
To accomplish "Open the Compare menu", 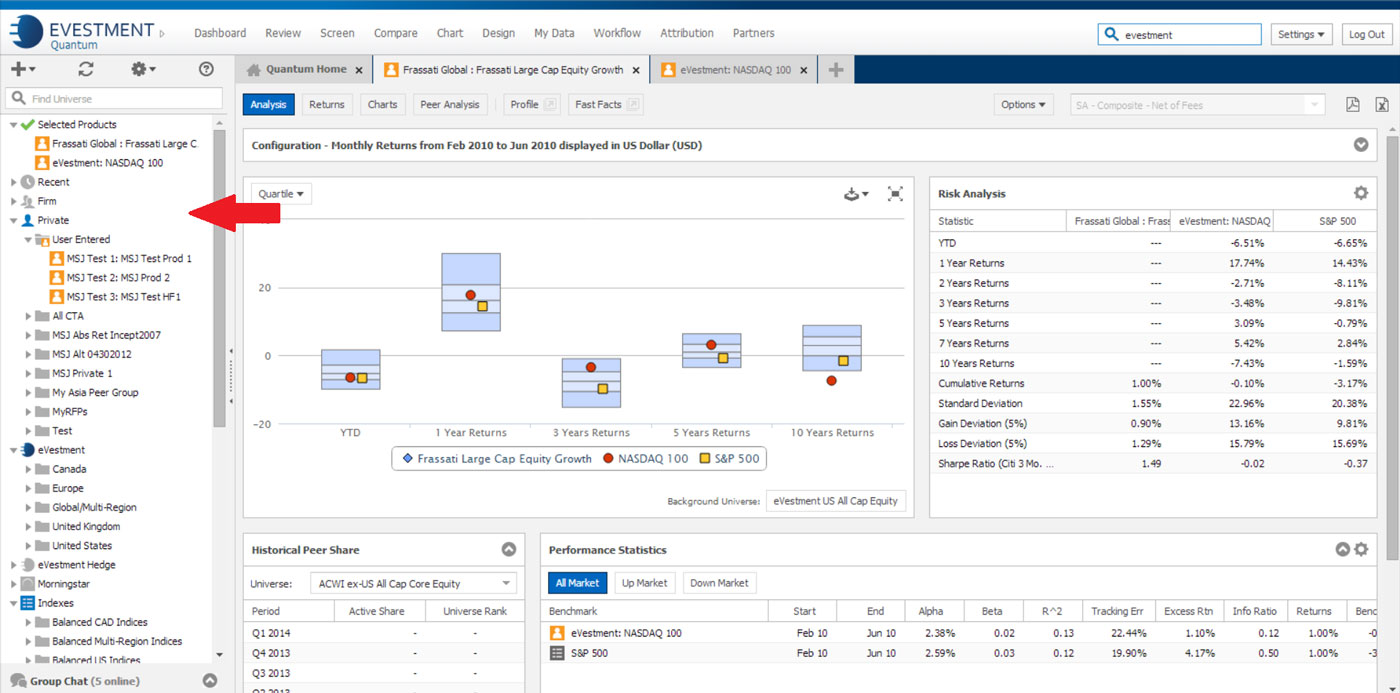I will tap(396, 33).
